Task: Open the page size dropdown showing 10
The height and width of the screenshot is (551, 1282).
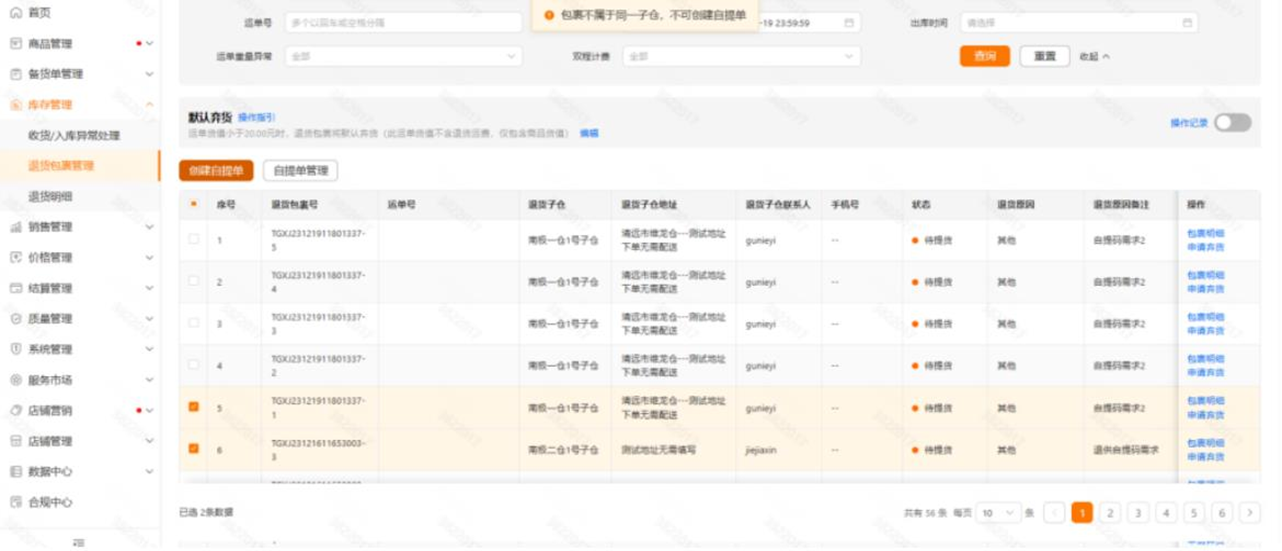Action: coord(998,512)
